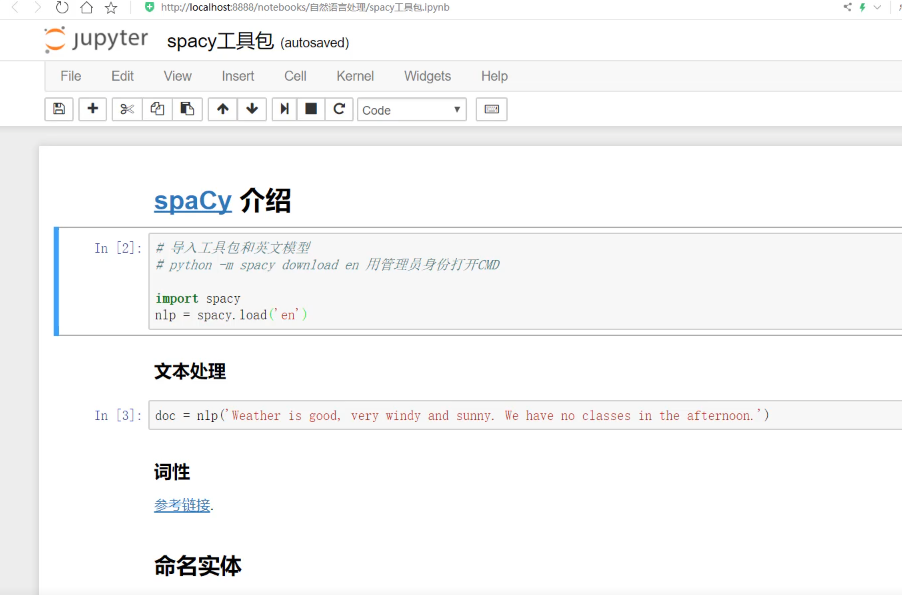Move selected cell up arrow
This screenshot has height=595, width=902.
(222, 109)
